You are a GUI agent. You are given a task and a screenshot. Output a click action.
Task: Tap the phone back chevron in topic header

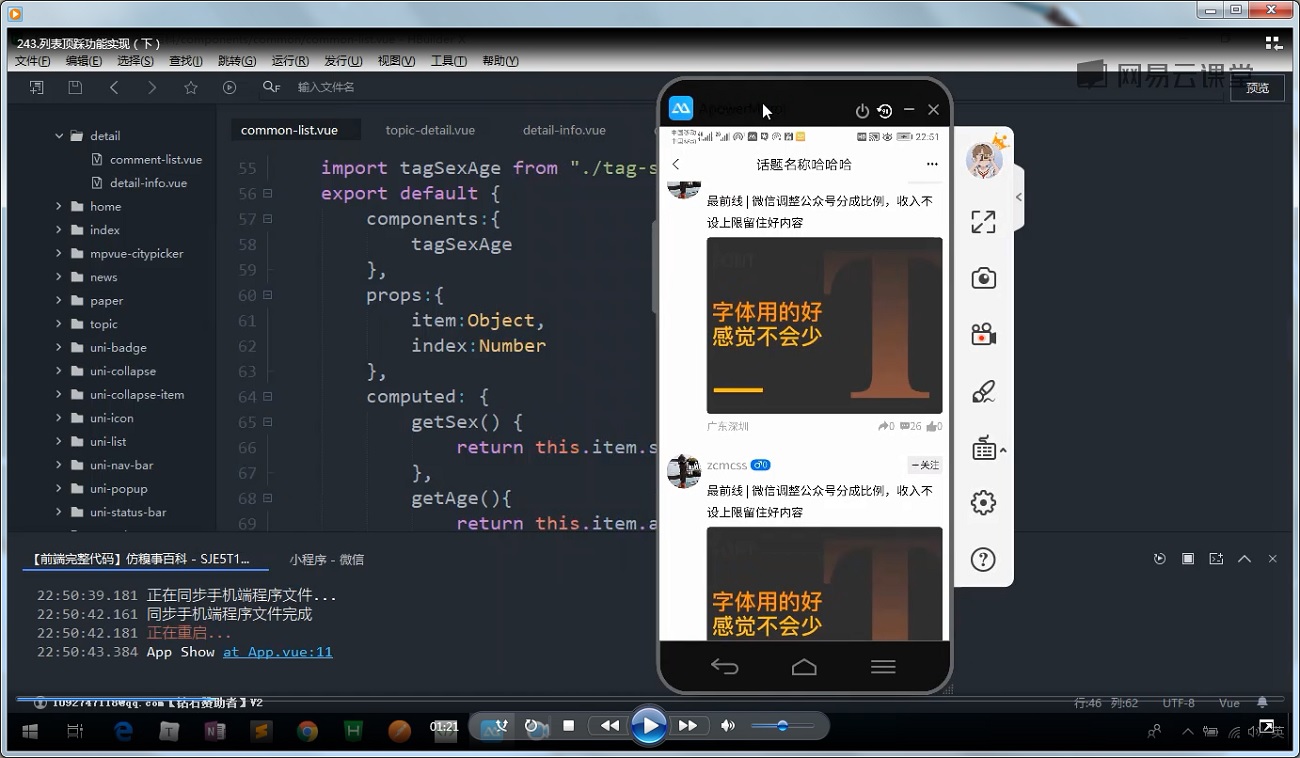pyautogui.click(x=676, y=164)
